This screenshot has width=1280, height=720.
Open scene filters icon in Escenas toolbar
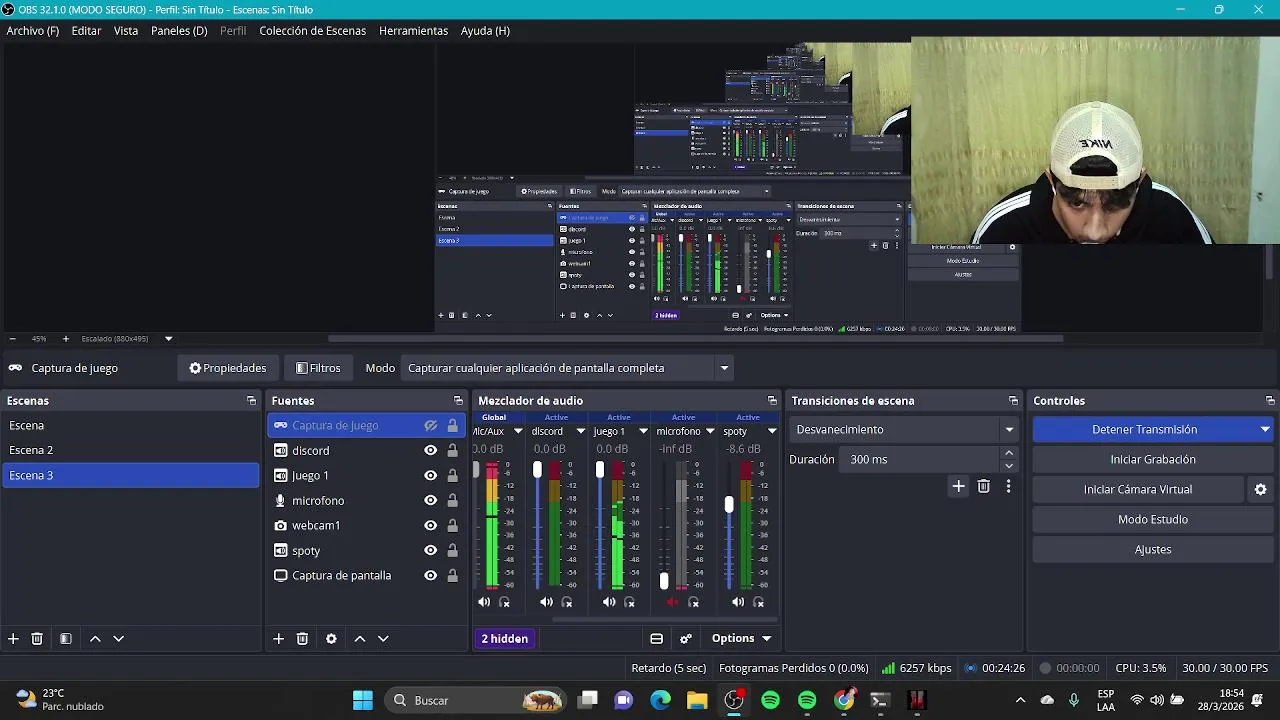point(65,638)
